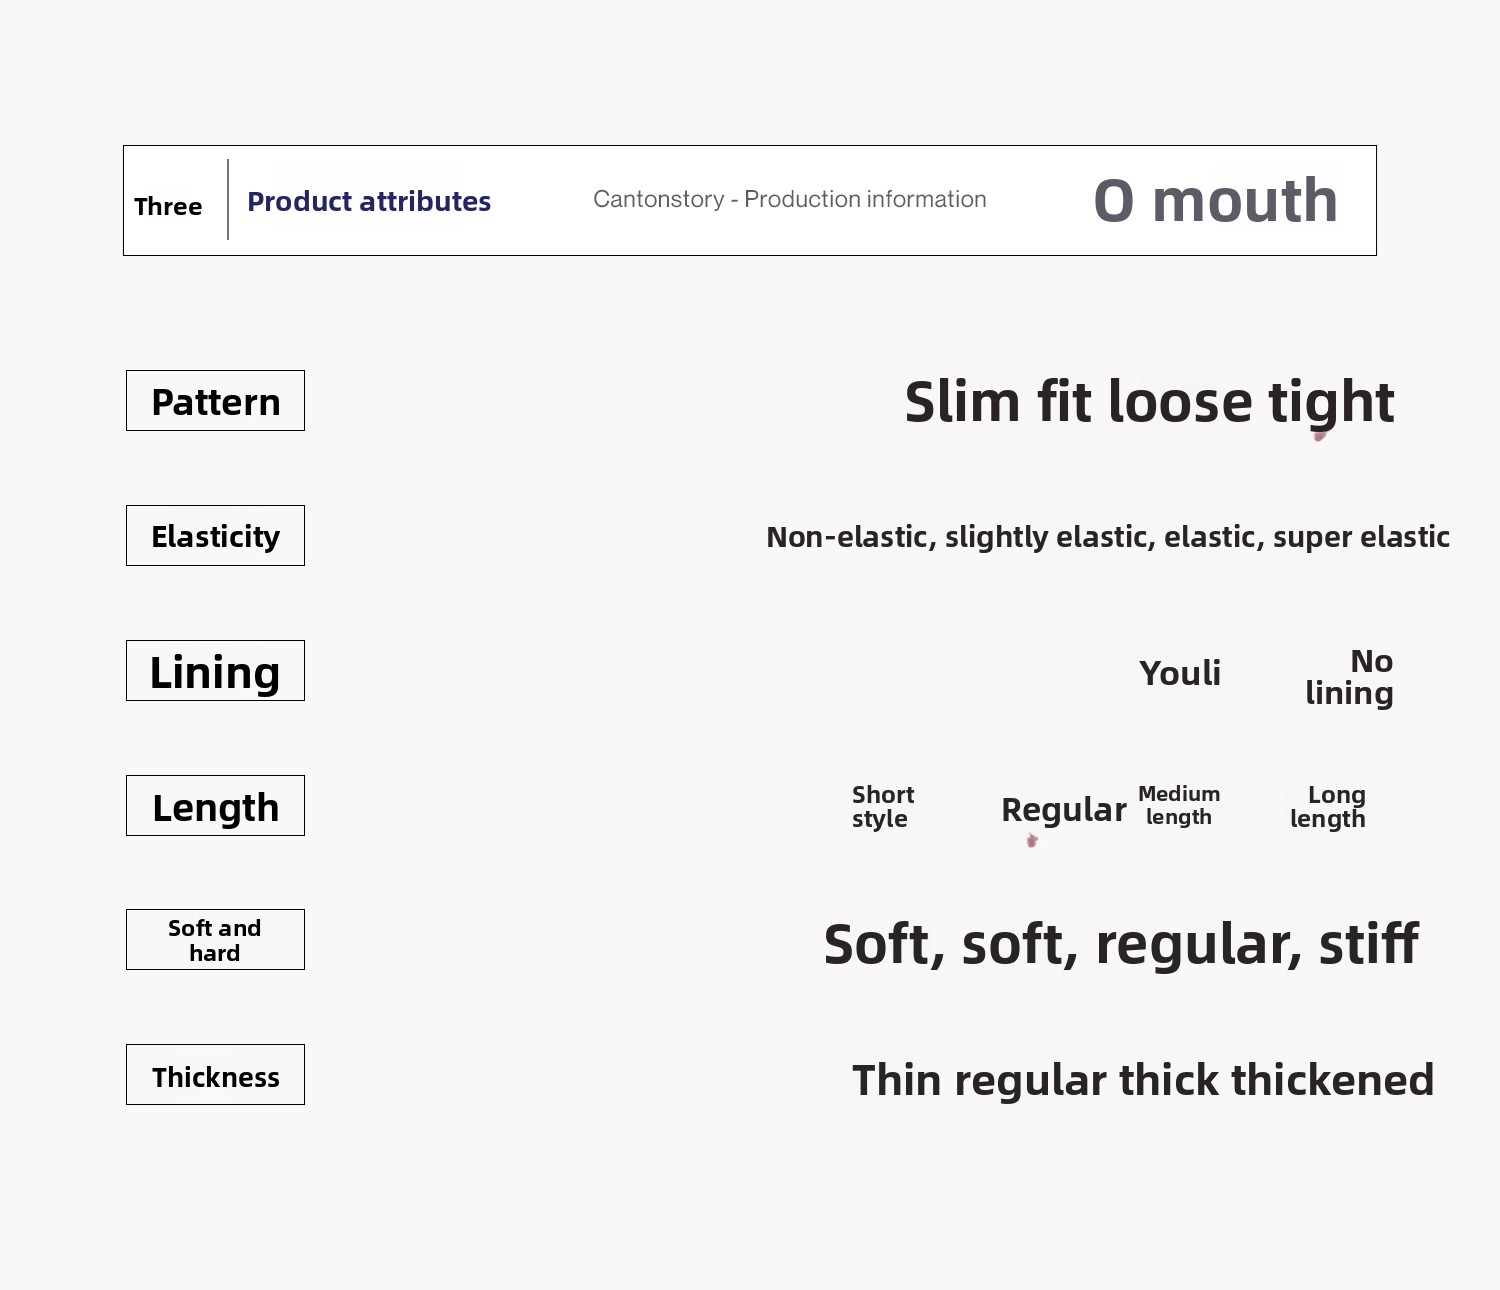Pick the "Long length" option

click(x=1328, y=807)
